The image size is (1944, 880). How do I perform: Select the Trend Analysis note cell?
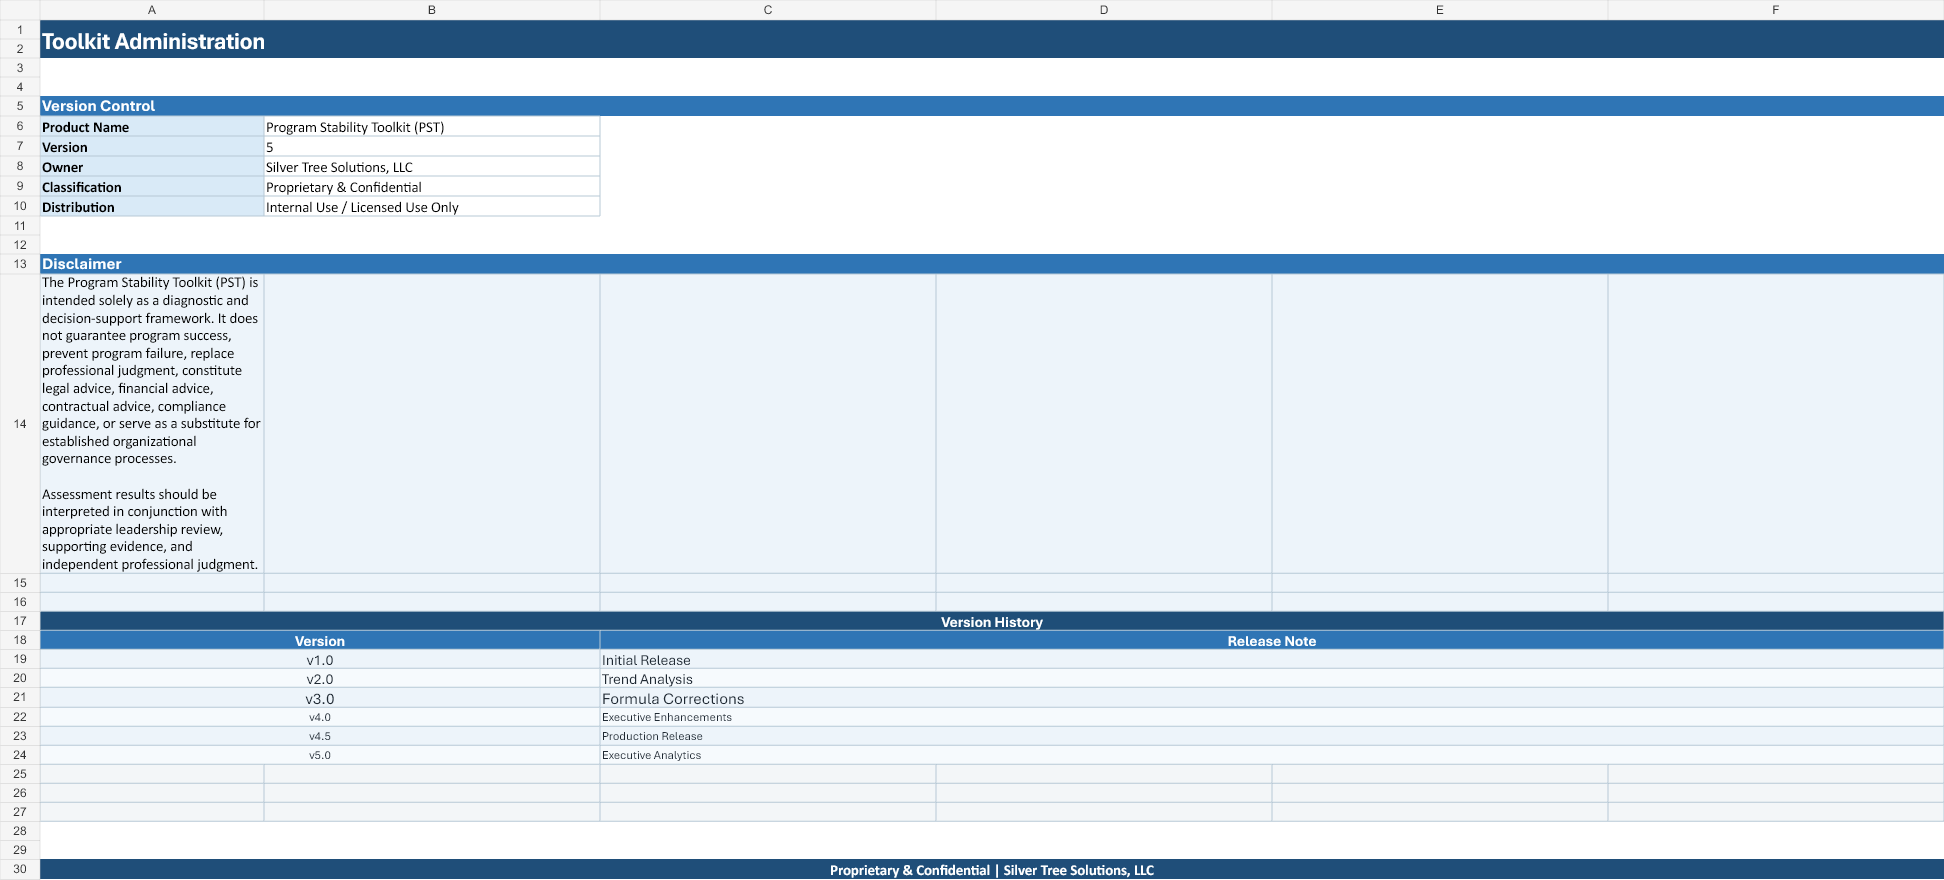[1272, 679]
